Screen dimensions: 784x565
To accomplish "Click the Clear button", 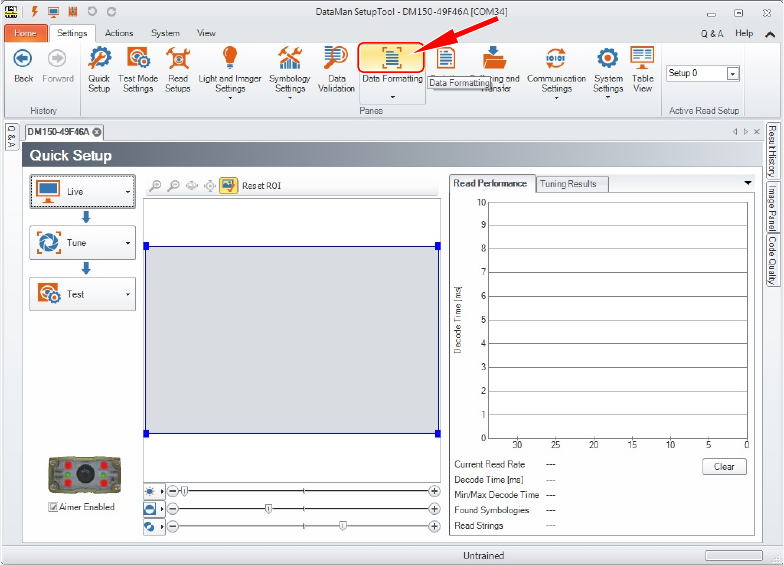I will pyautogui.click(x=724, y=466).
